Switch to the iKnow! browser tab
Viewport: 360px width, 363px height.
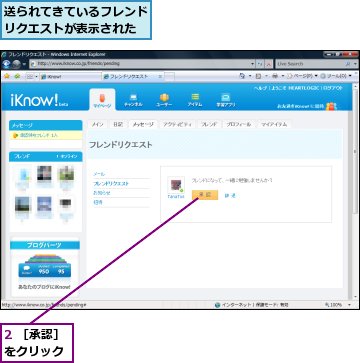pos(70,77)
